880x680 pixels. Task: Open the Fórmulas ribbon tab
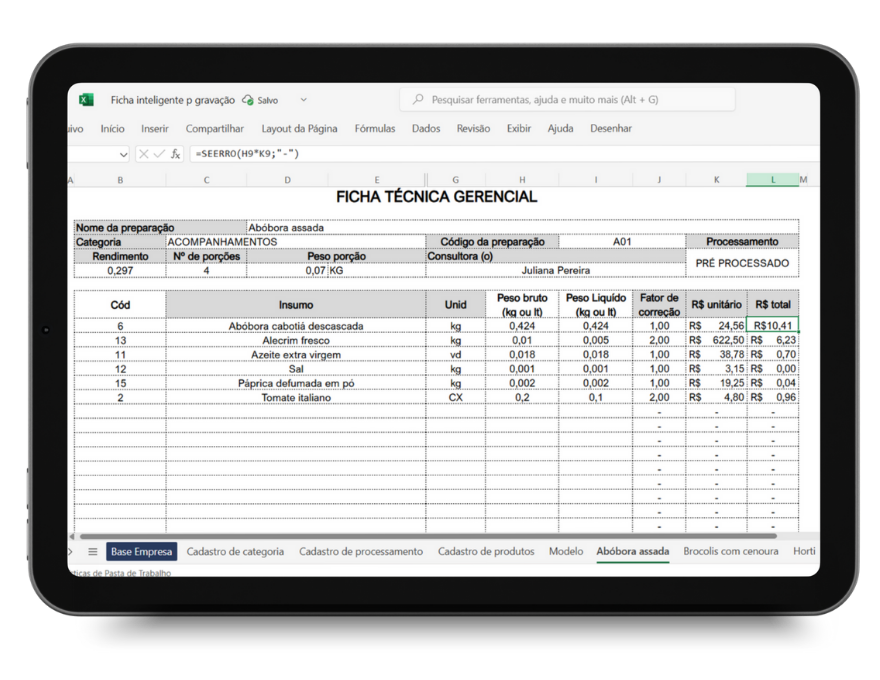point(375,128)
